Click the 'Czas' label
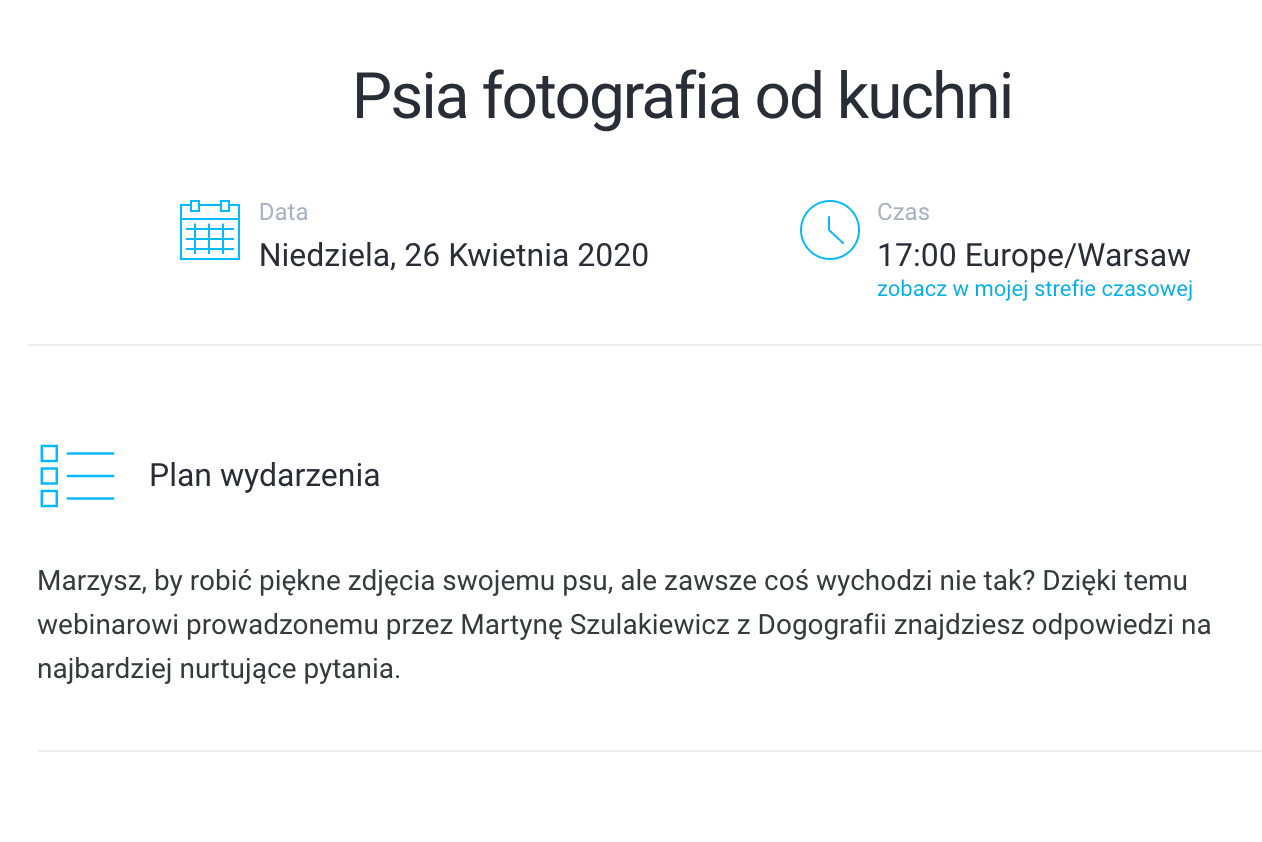This screenshot has width=1262, height=842. [x=903, y=212]
